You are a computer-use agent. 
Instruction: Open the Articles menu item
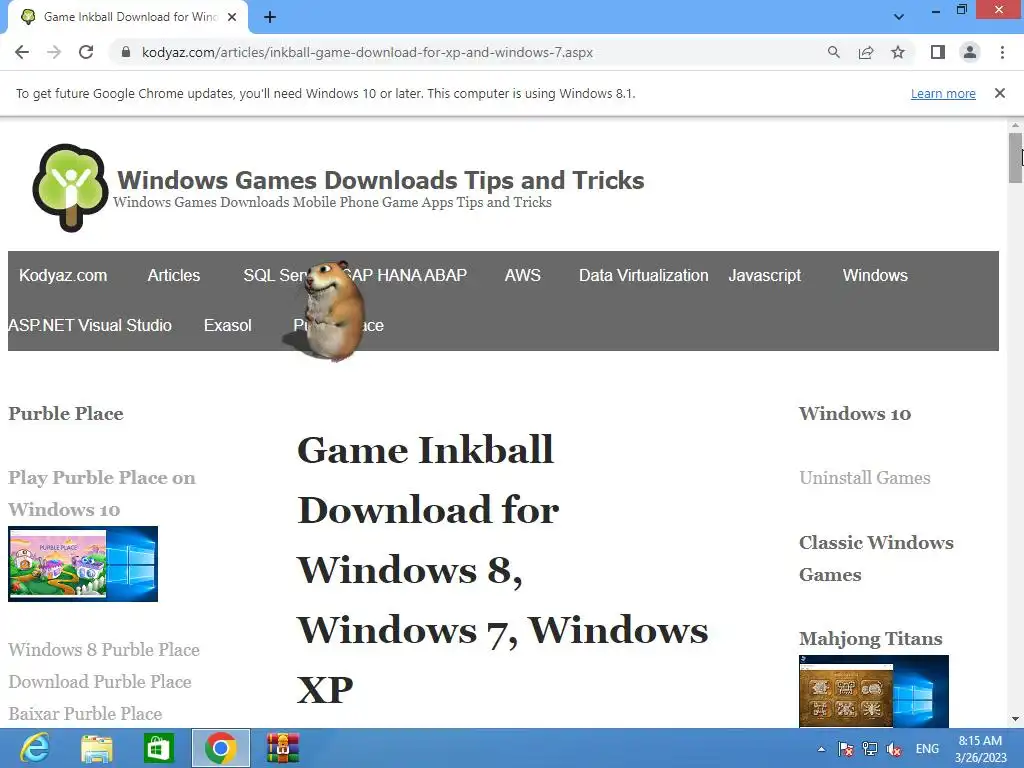point(174,276)
